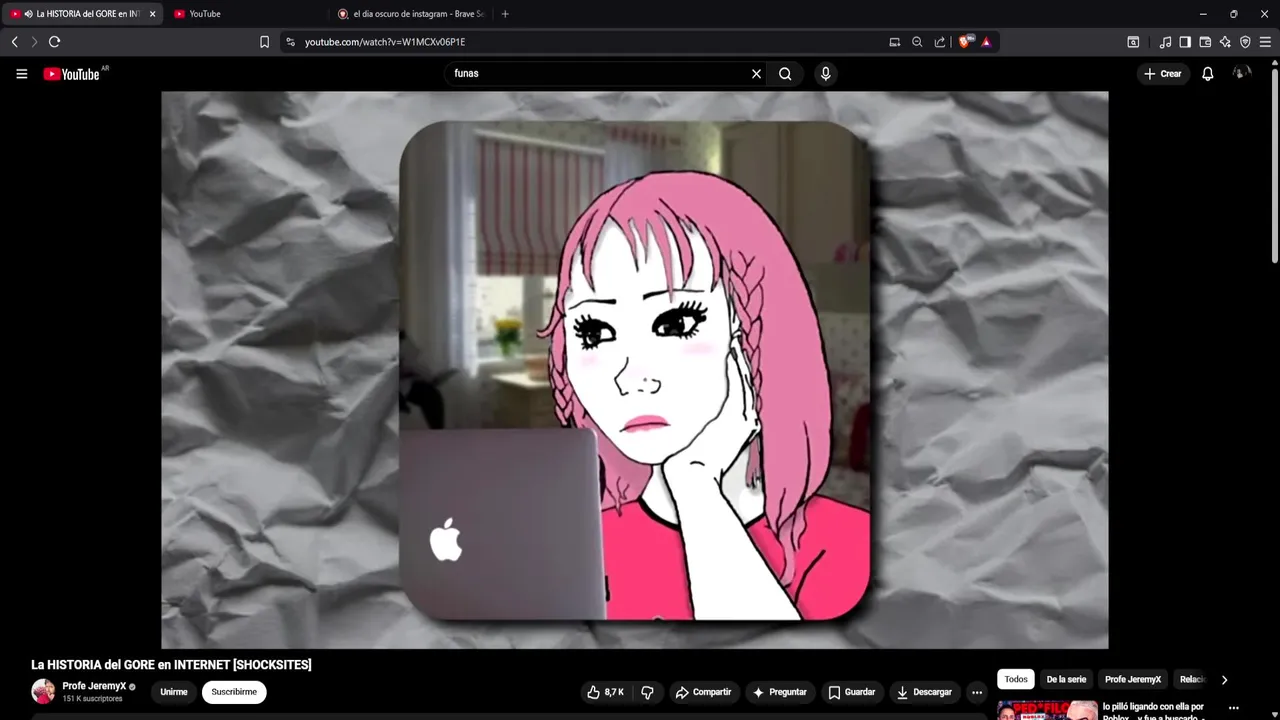Open Profe JeremyX channel name link

coord(94,686)
